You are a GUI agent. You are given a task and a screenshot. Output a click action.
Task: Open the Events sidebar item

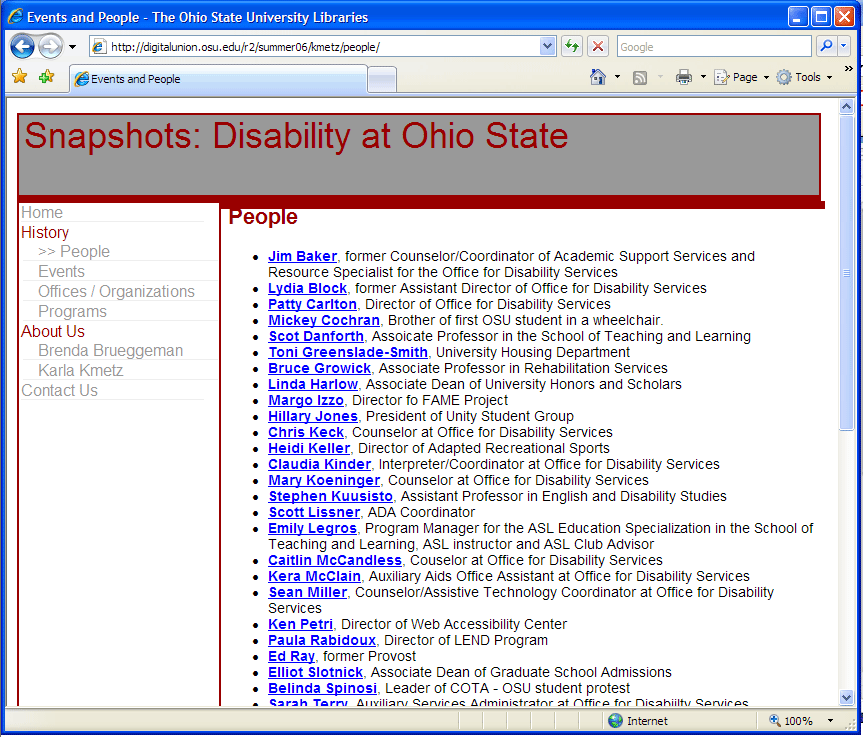61,271
